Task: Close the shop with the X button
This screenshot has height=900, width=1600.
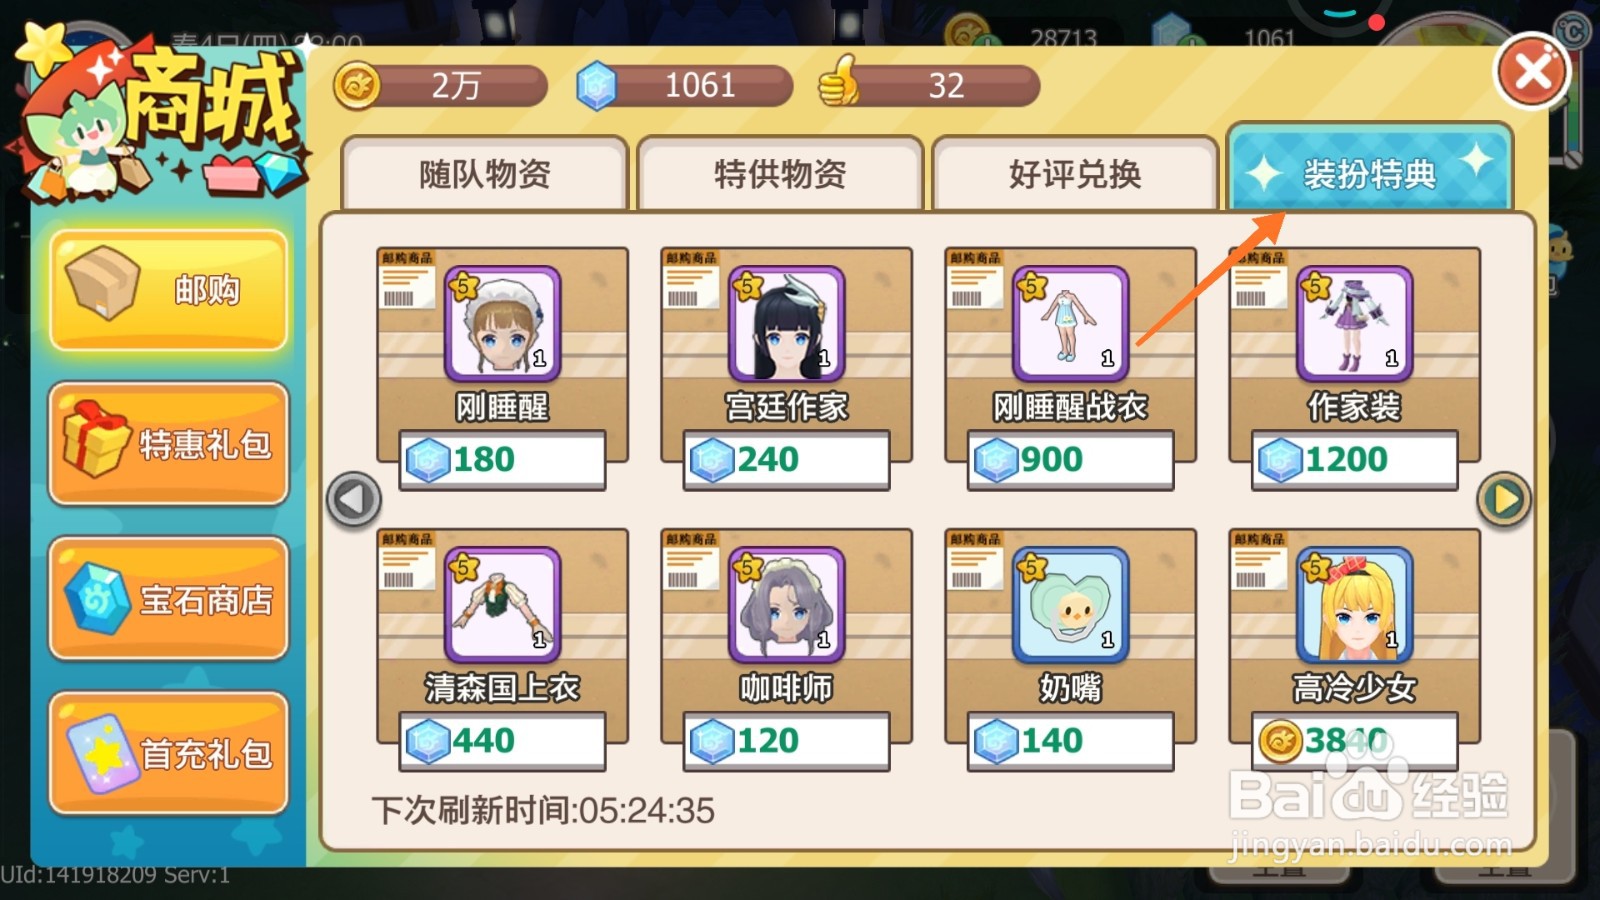Action: click(x=1532, y=72)
